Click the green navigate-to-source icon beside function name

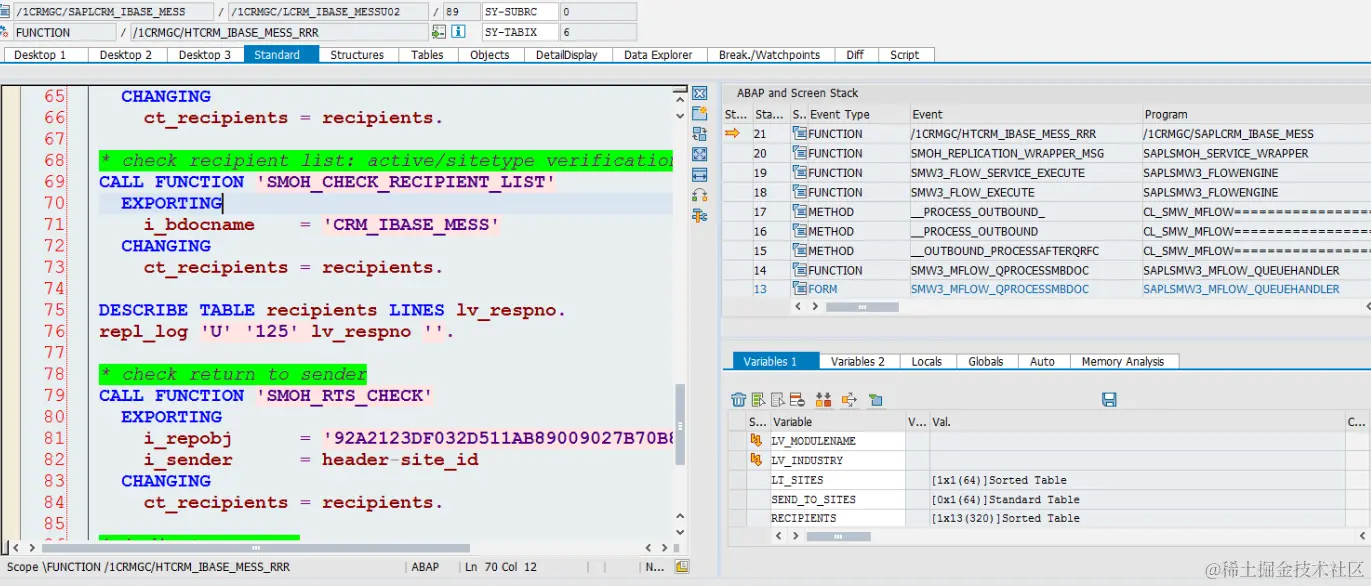click(x=438, y=32)
